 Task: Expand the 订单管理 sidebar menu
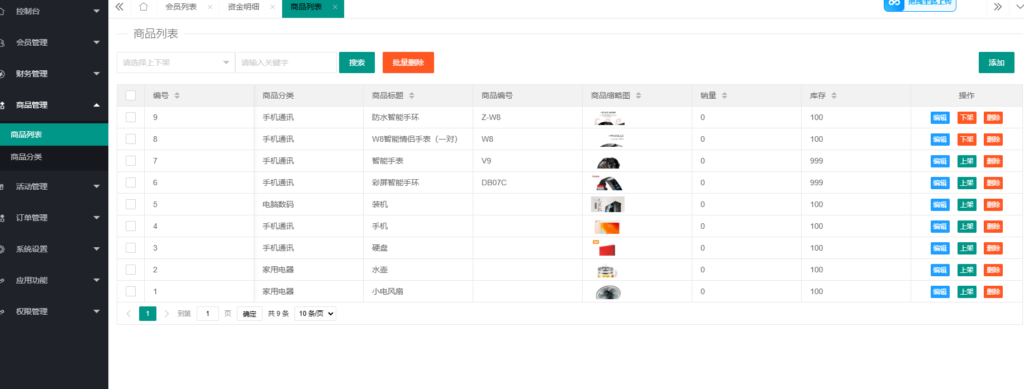pos(54,218)
